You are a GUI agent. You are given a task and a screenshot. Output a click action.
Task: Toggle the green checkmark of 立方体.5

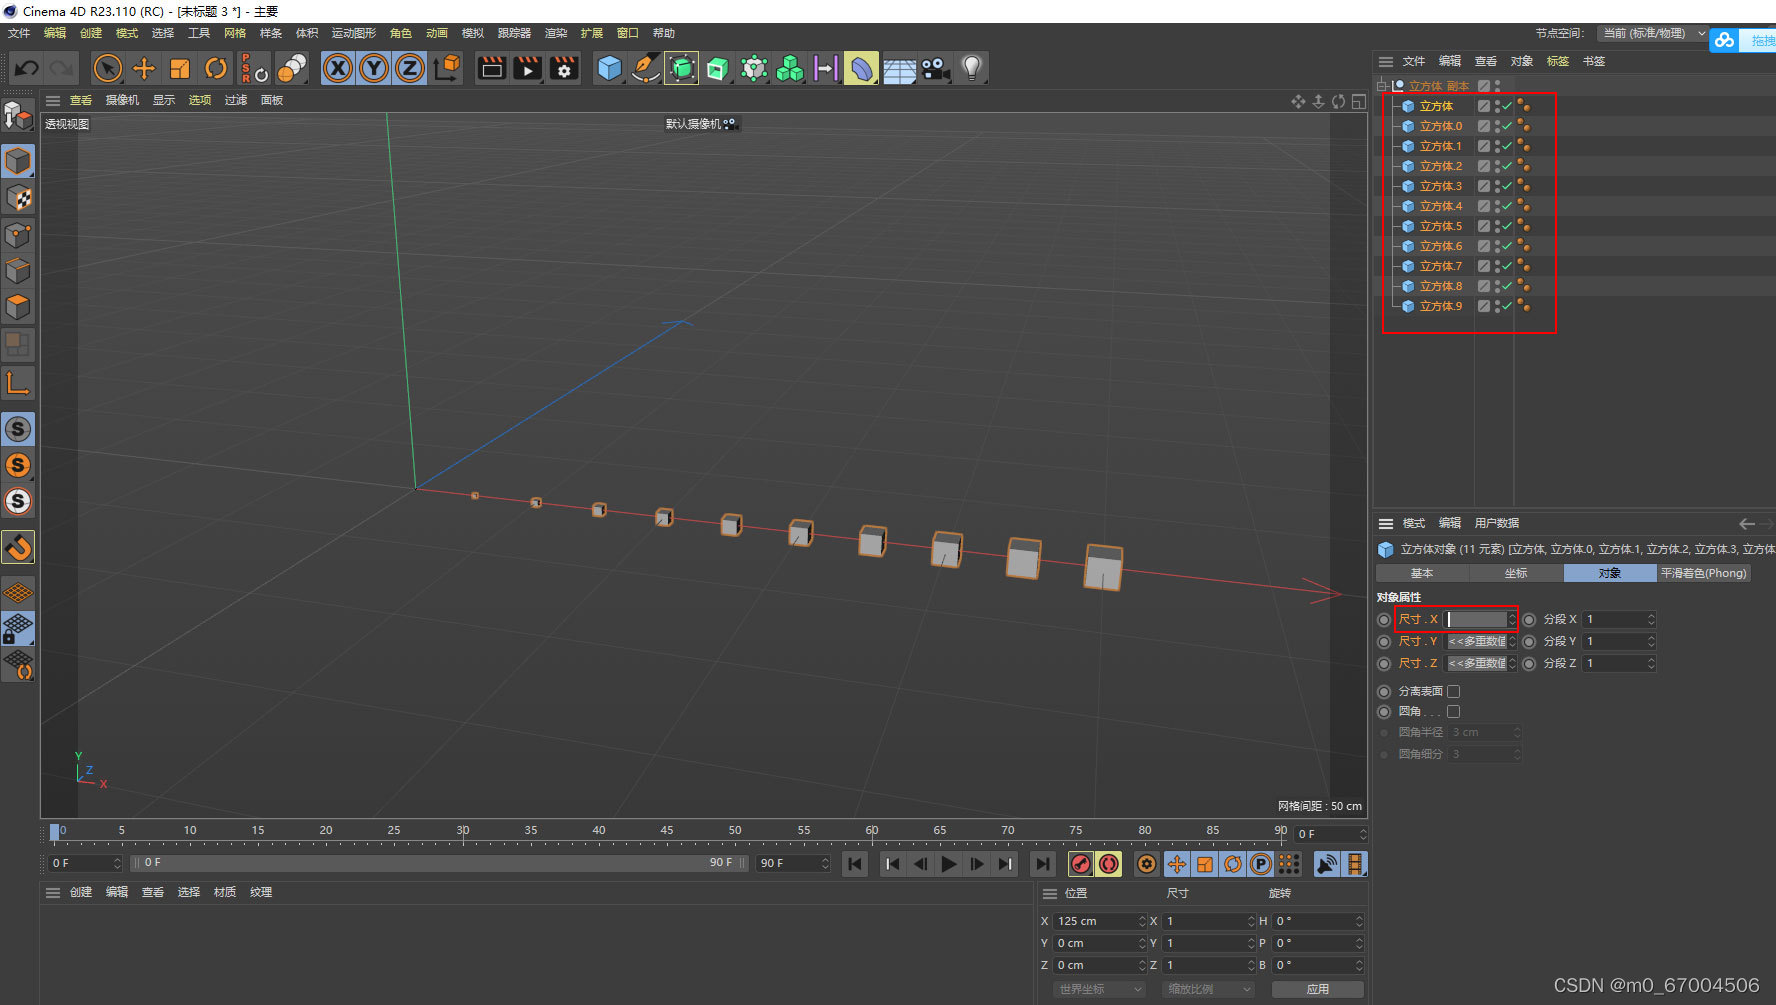tap(1507, 226)
